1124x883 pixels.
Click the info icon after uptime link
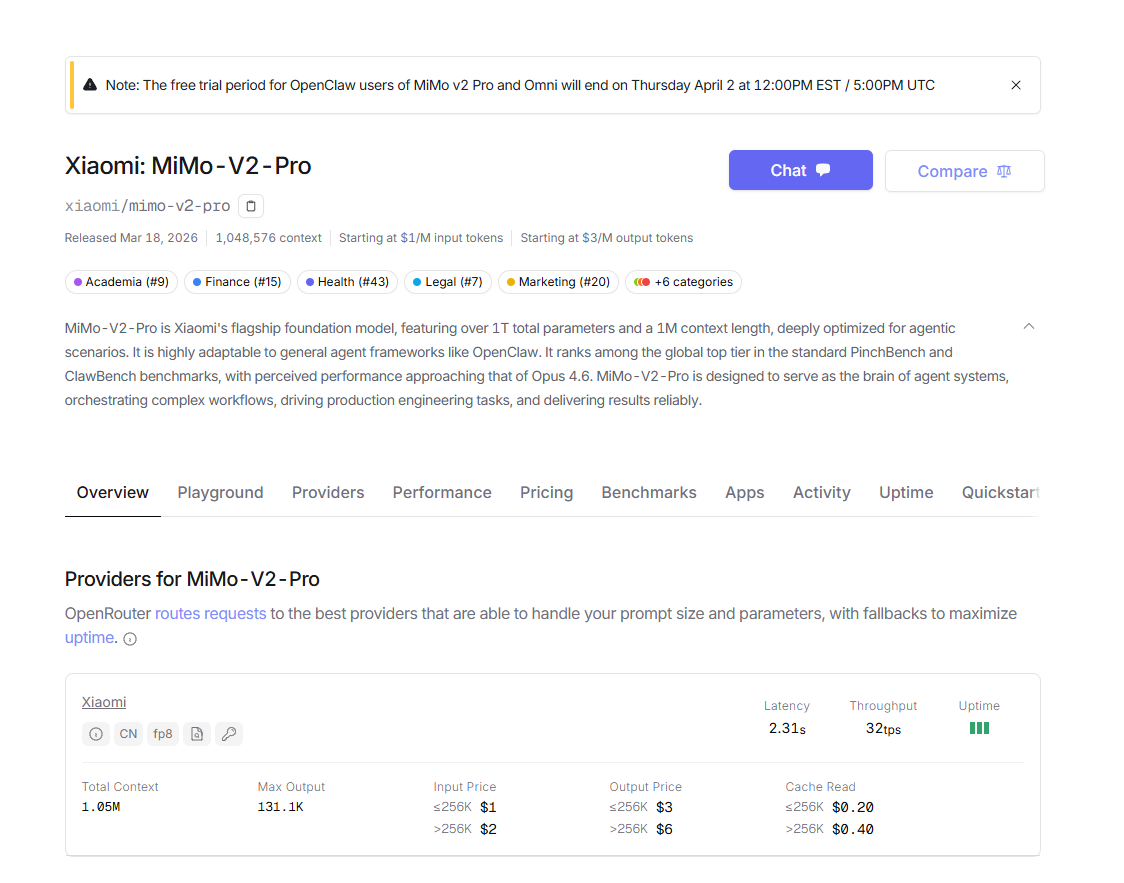130,639
